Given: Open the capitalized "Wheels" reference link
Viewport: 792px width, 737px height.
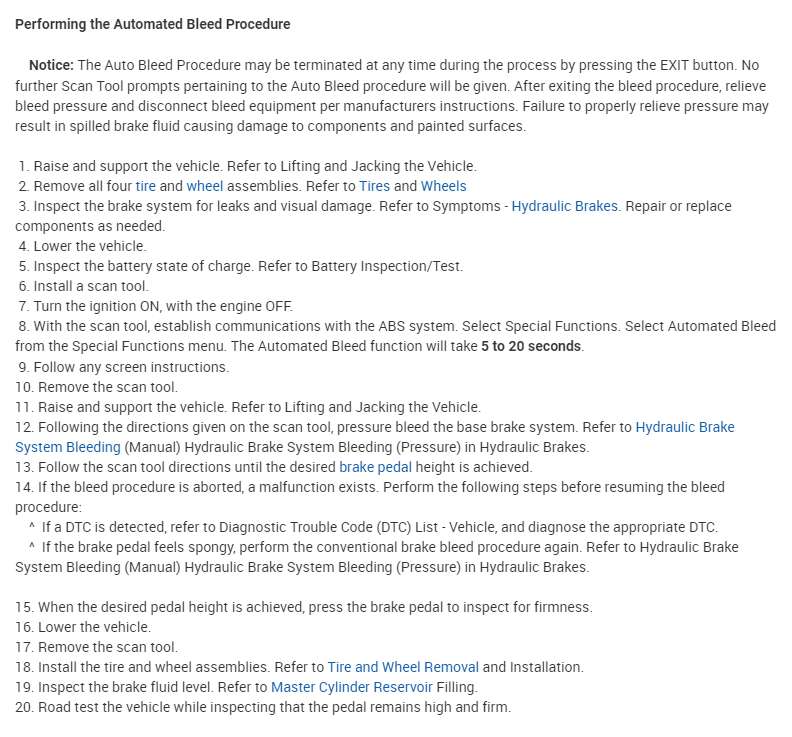Looking at the screenshot, I should tap(443, 186).
